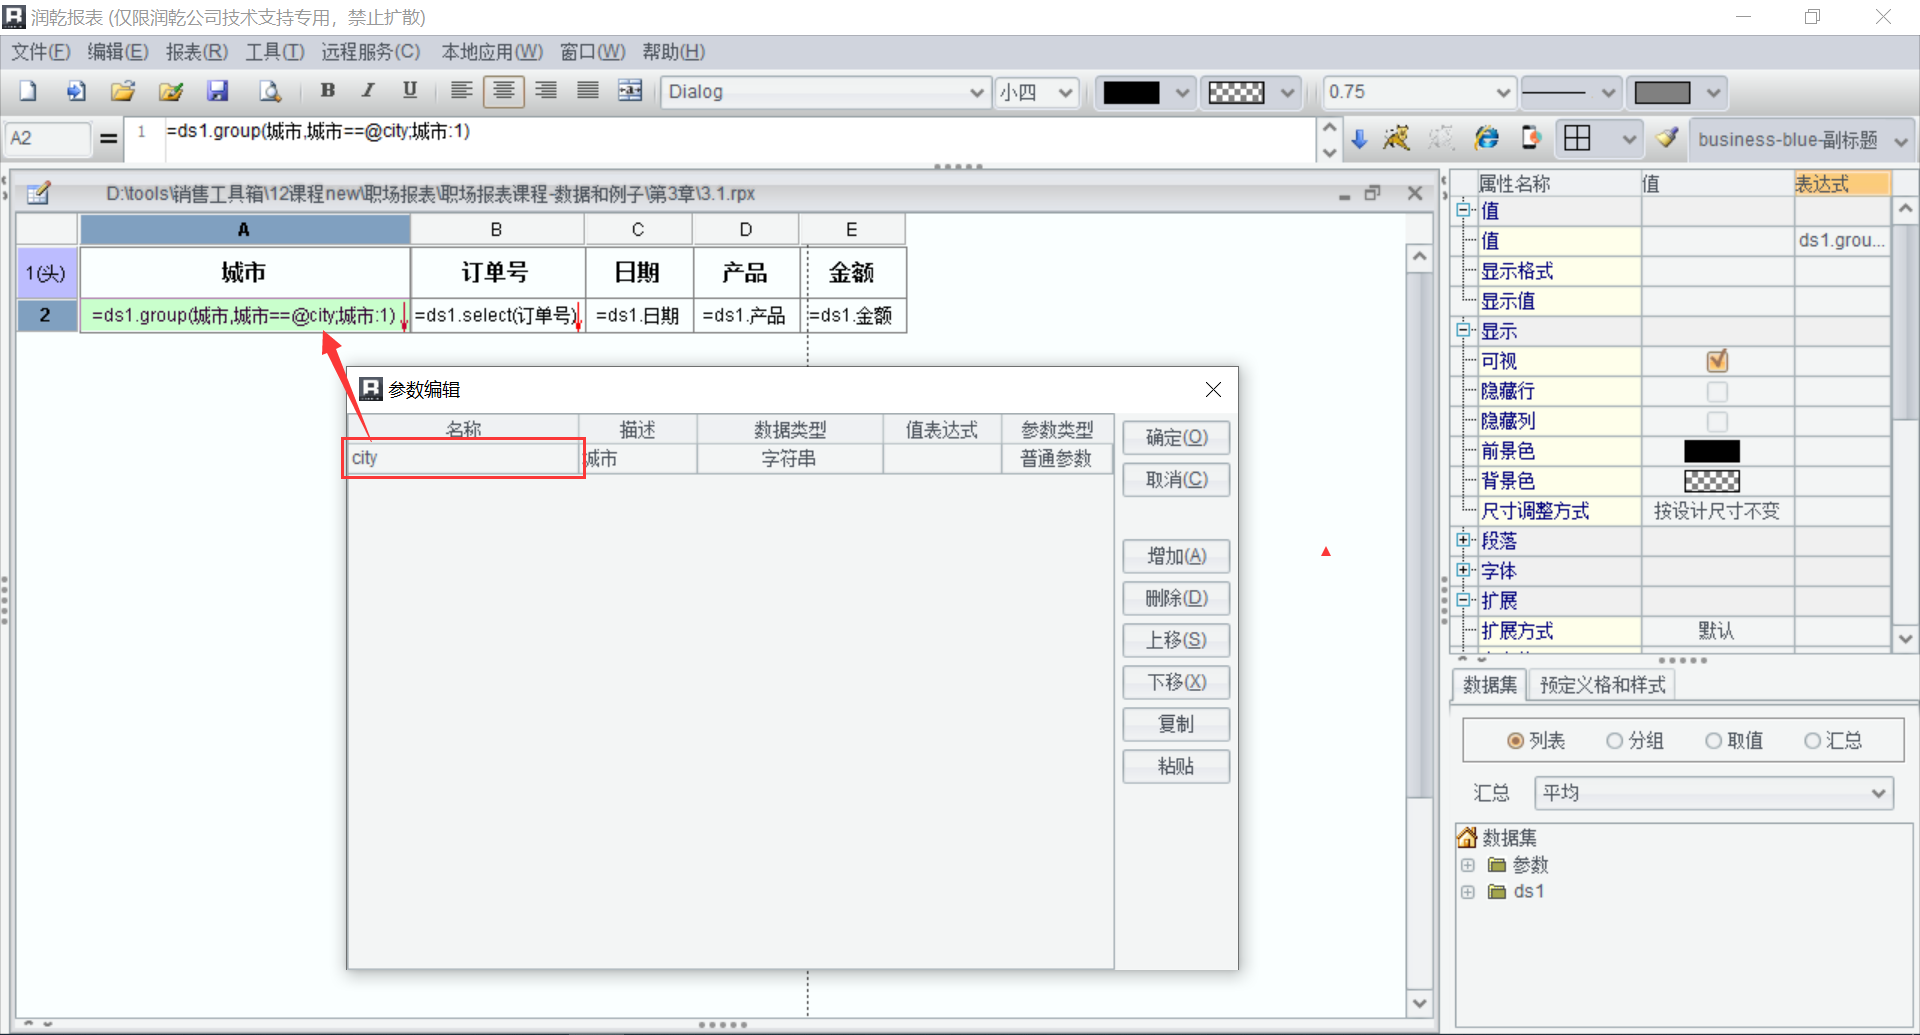Uncheck the 可视 visible checkbox
1920x1035 pixels.
(x=1717, y=361)
